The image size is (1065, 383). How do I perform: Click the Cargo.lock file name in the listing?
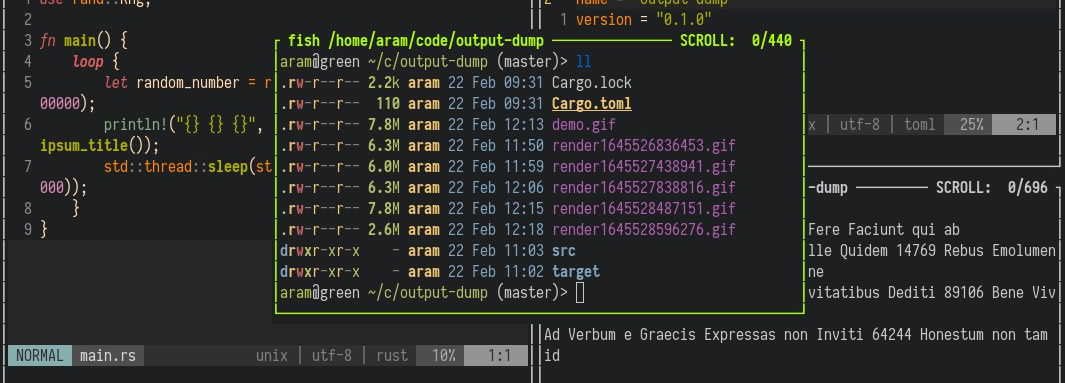592,83
